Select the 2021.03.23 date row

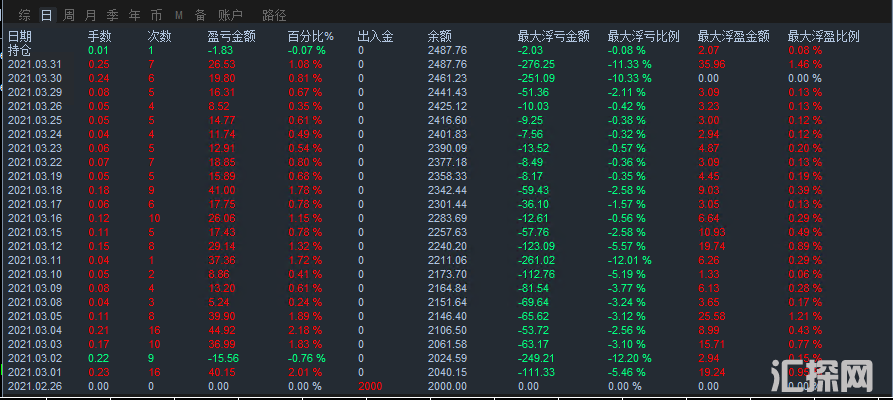[x=34, y=148]
